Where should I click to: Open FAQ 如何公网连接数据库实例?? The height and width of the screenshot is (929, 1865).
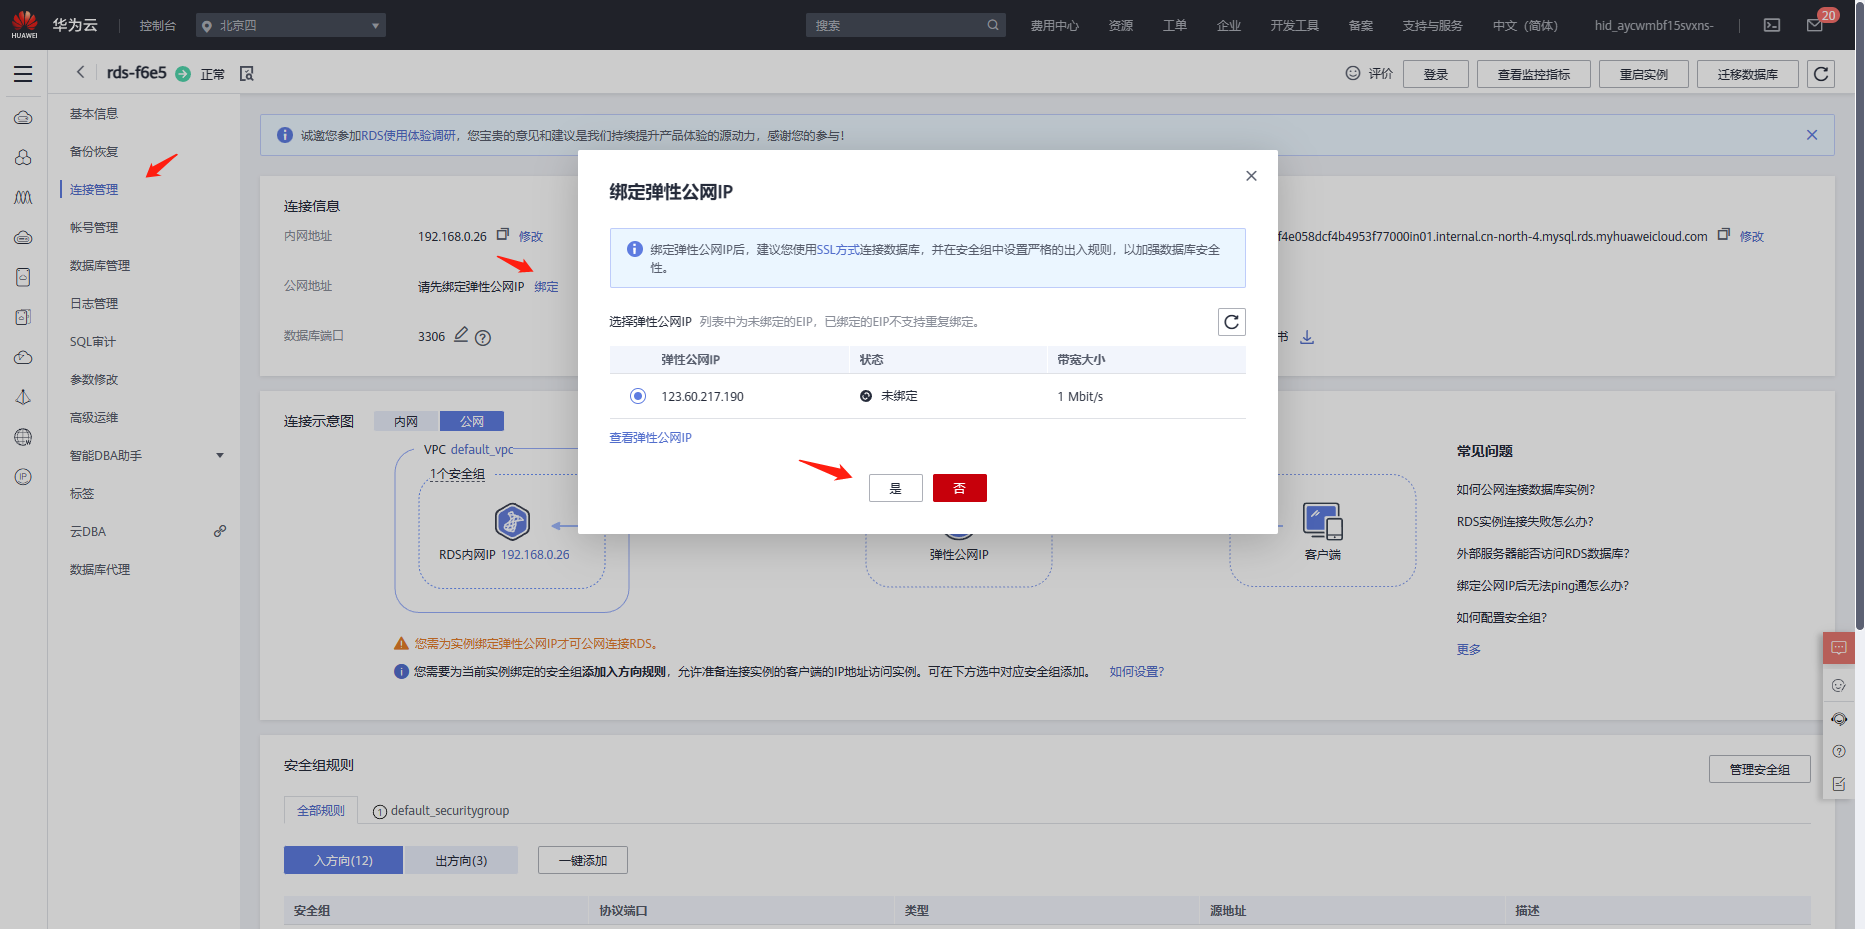point(1526,490)
